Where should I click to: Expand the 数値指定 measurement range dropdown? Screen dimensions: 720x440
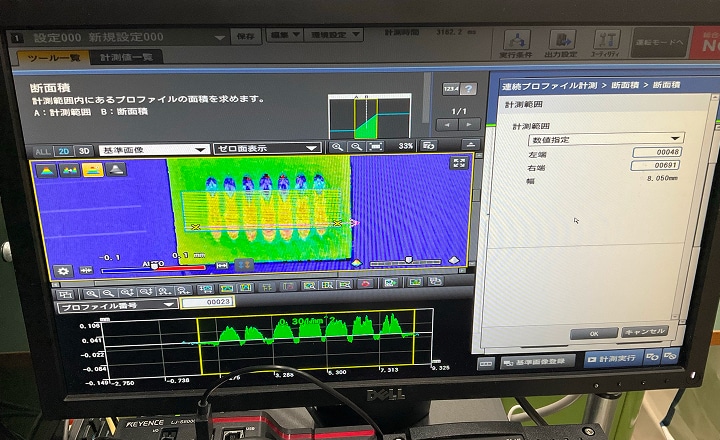(x=606, y=139)
